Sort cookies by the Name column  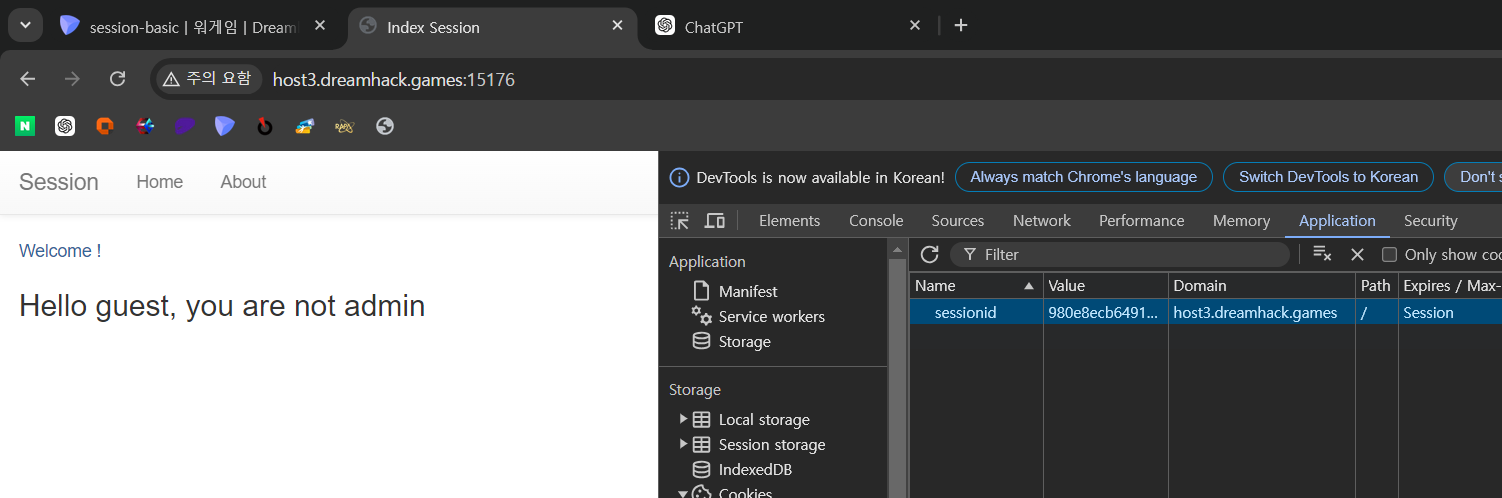[976, 285]
